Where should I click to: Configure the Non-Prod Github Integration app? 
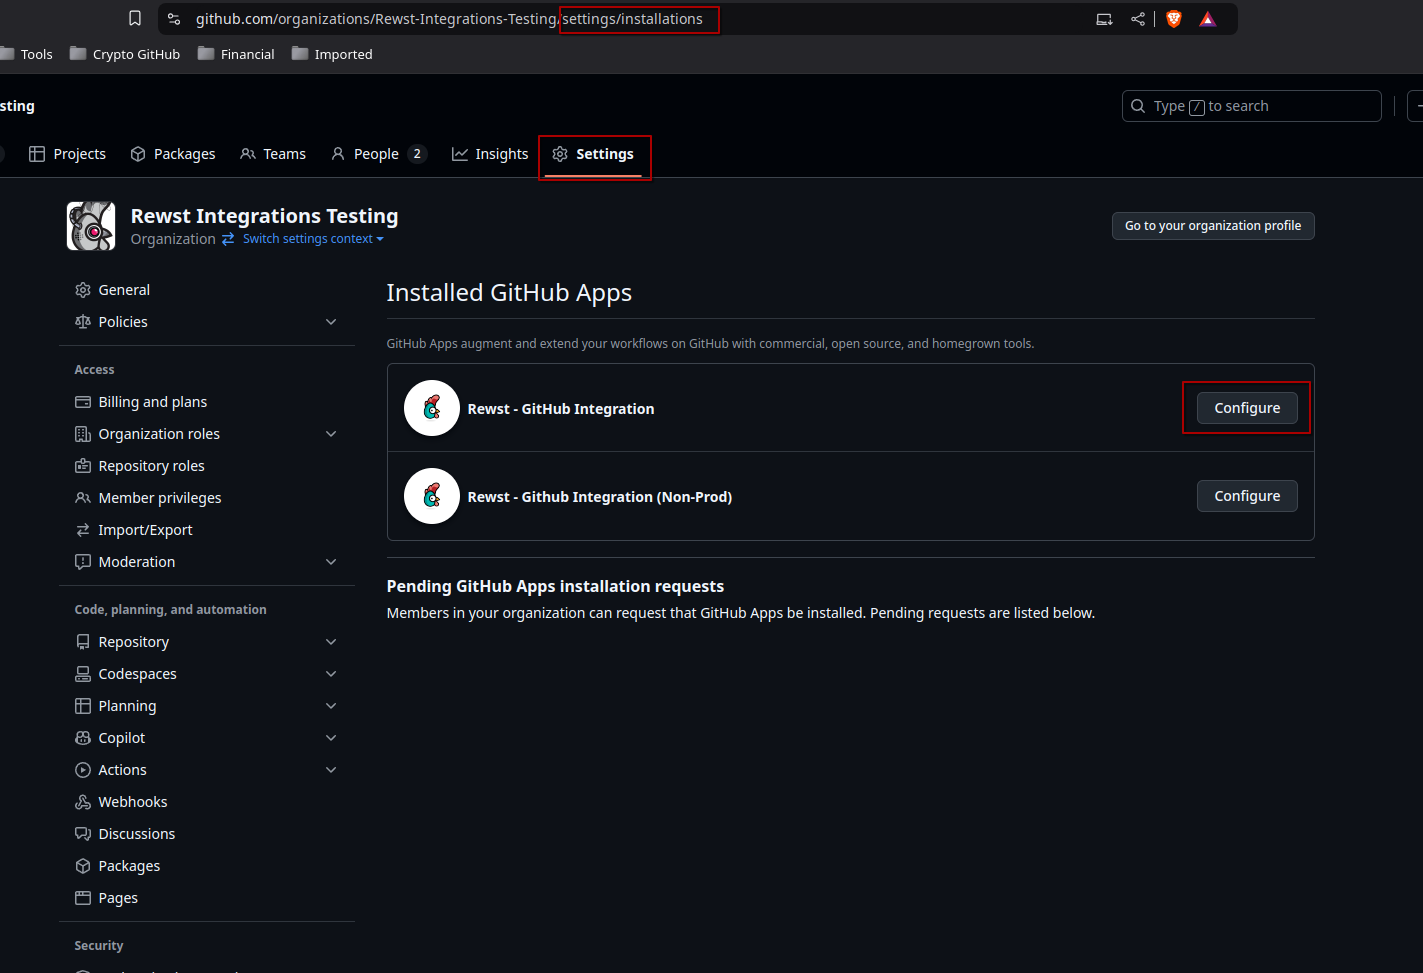pos(1246,496)
